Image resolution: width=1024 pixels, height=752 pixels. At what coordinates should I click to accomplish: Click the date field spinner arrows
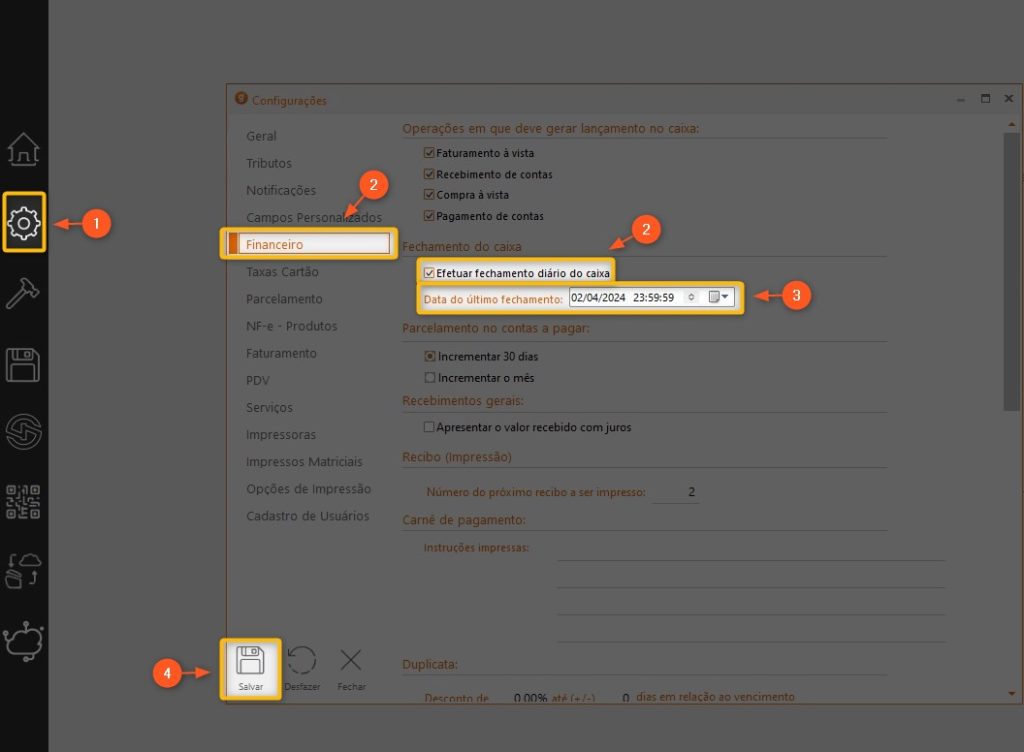691,297
